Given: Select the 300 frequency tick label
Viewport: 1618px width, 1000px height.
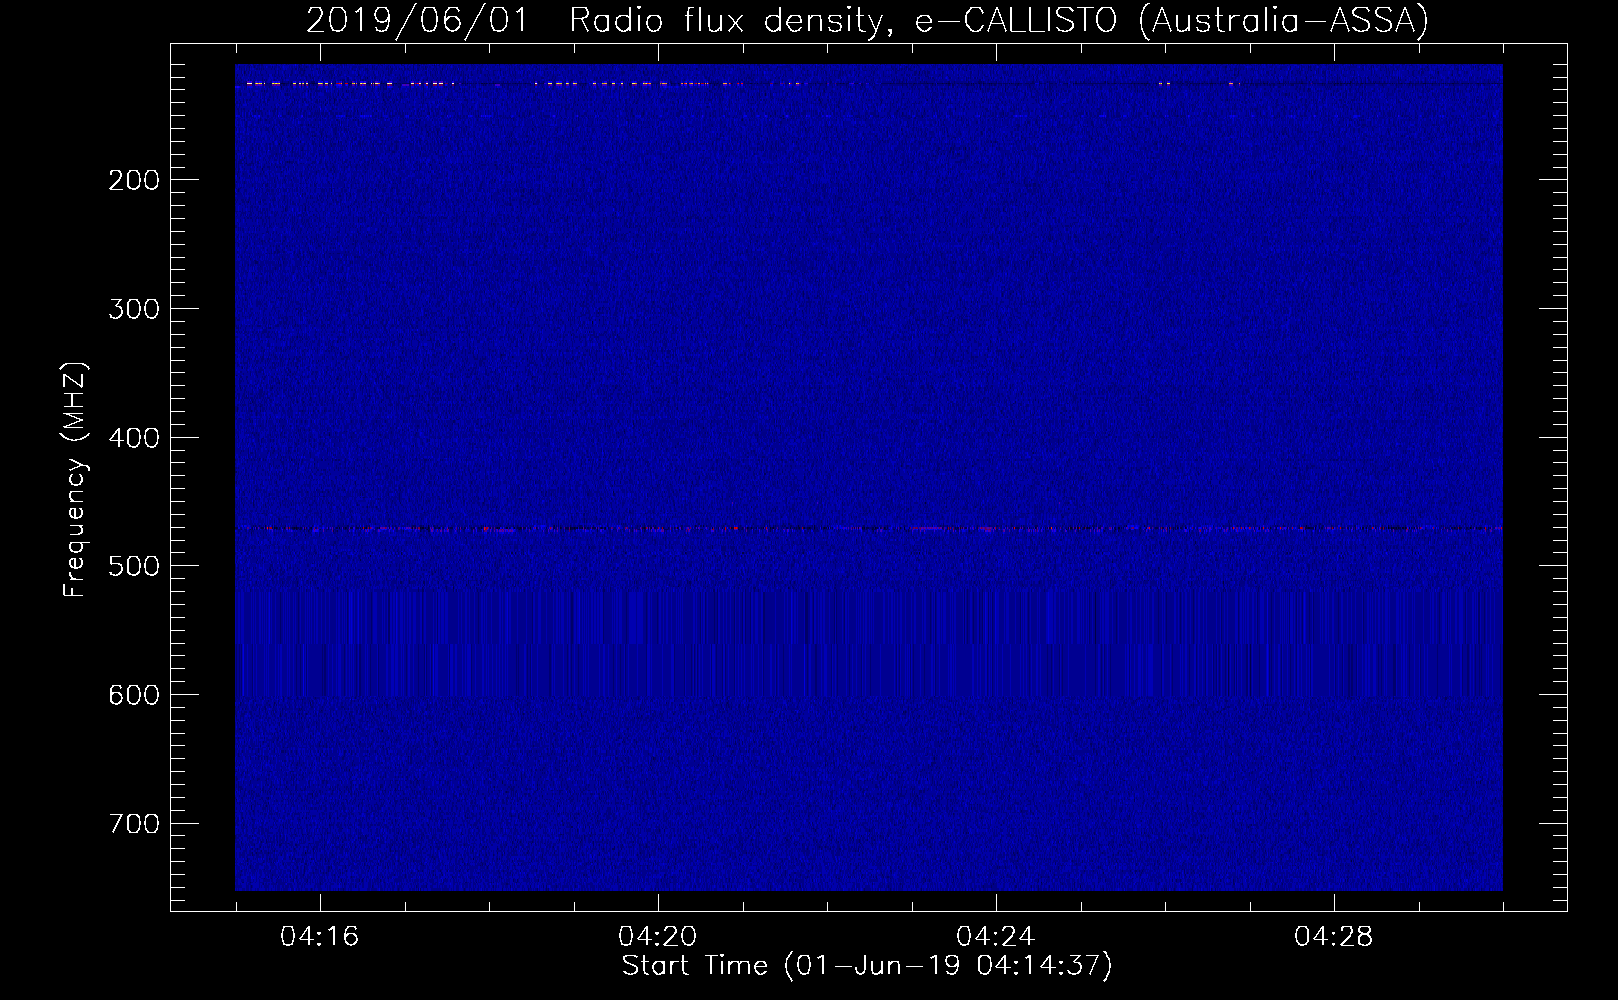Looking at the screenshot, I should pyautogui.click(x=133, y=309).
